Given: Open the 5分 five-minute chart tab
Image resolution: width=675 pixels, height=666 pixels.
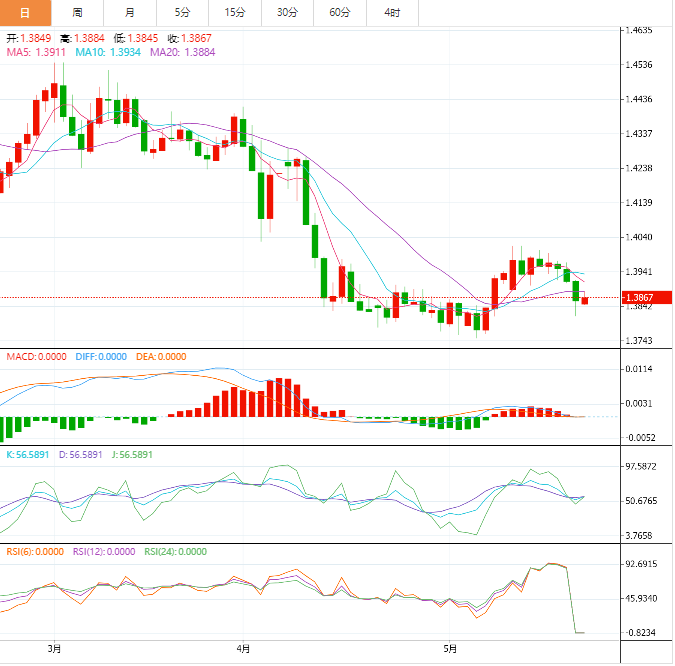Looking at the screenshot, I should pyautogui.click(x=183, y=13).
